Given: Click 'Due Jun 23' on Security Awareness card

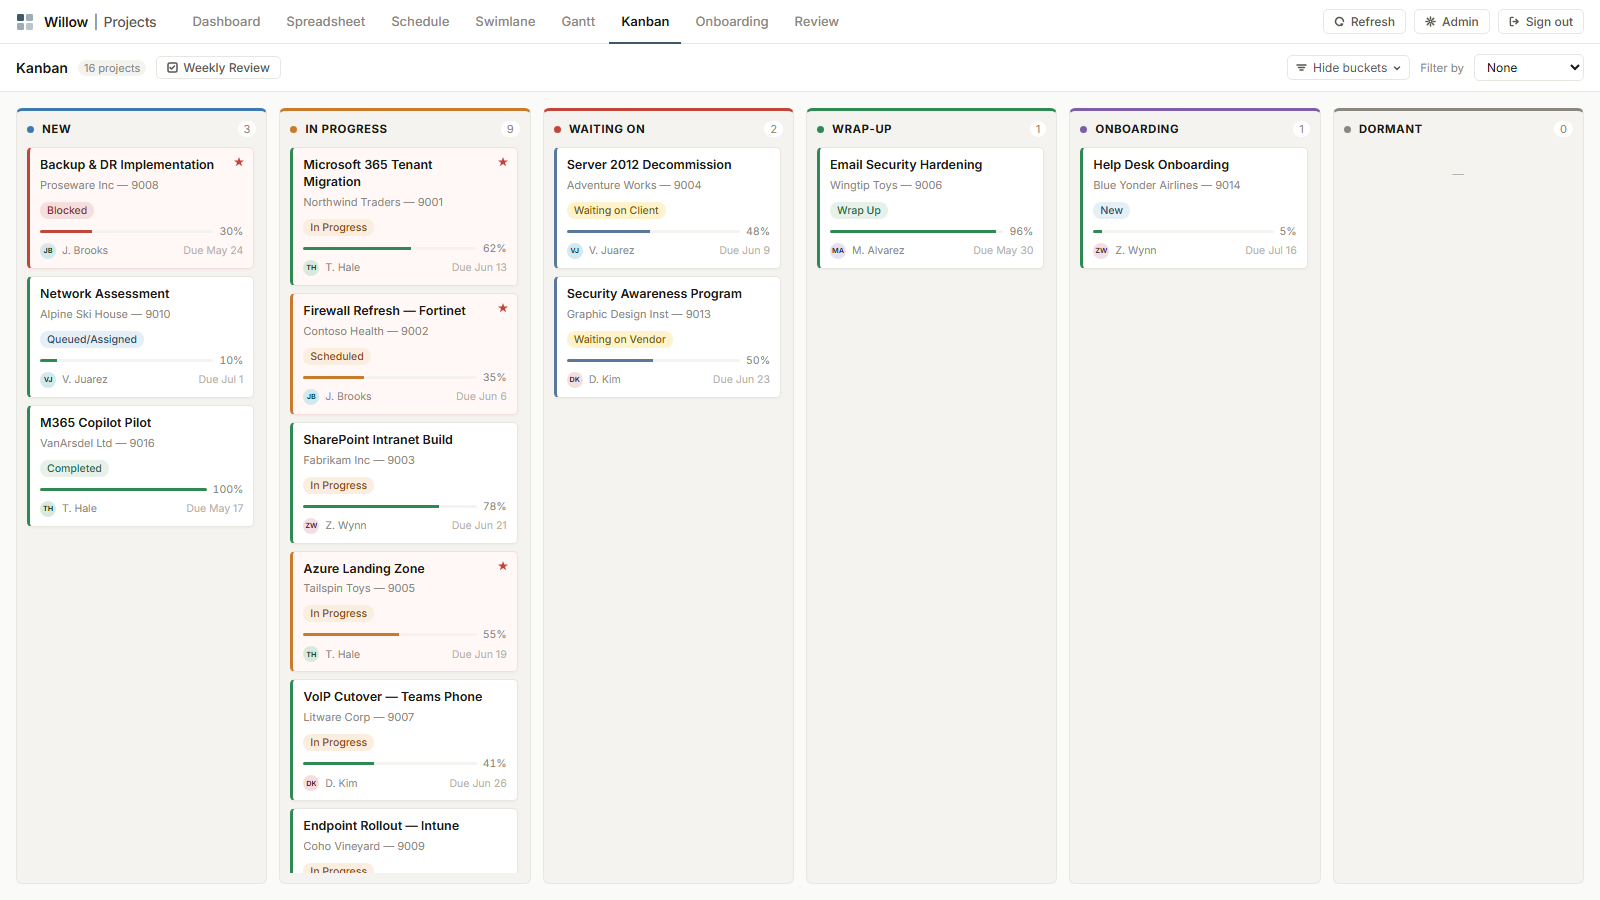Looking at the screenshot, I should (x=741, y=380).
